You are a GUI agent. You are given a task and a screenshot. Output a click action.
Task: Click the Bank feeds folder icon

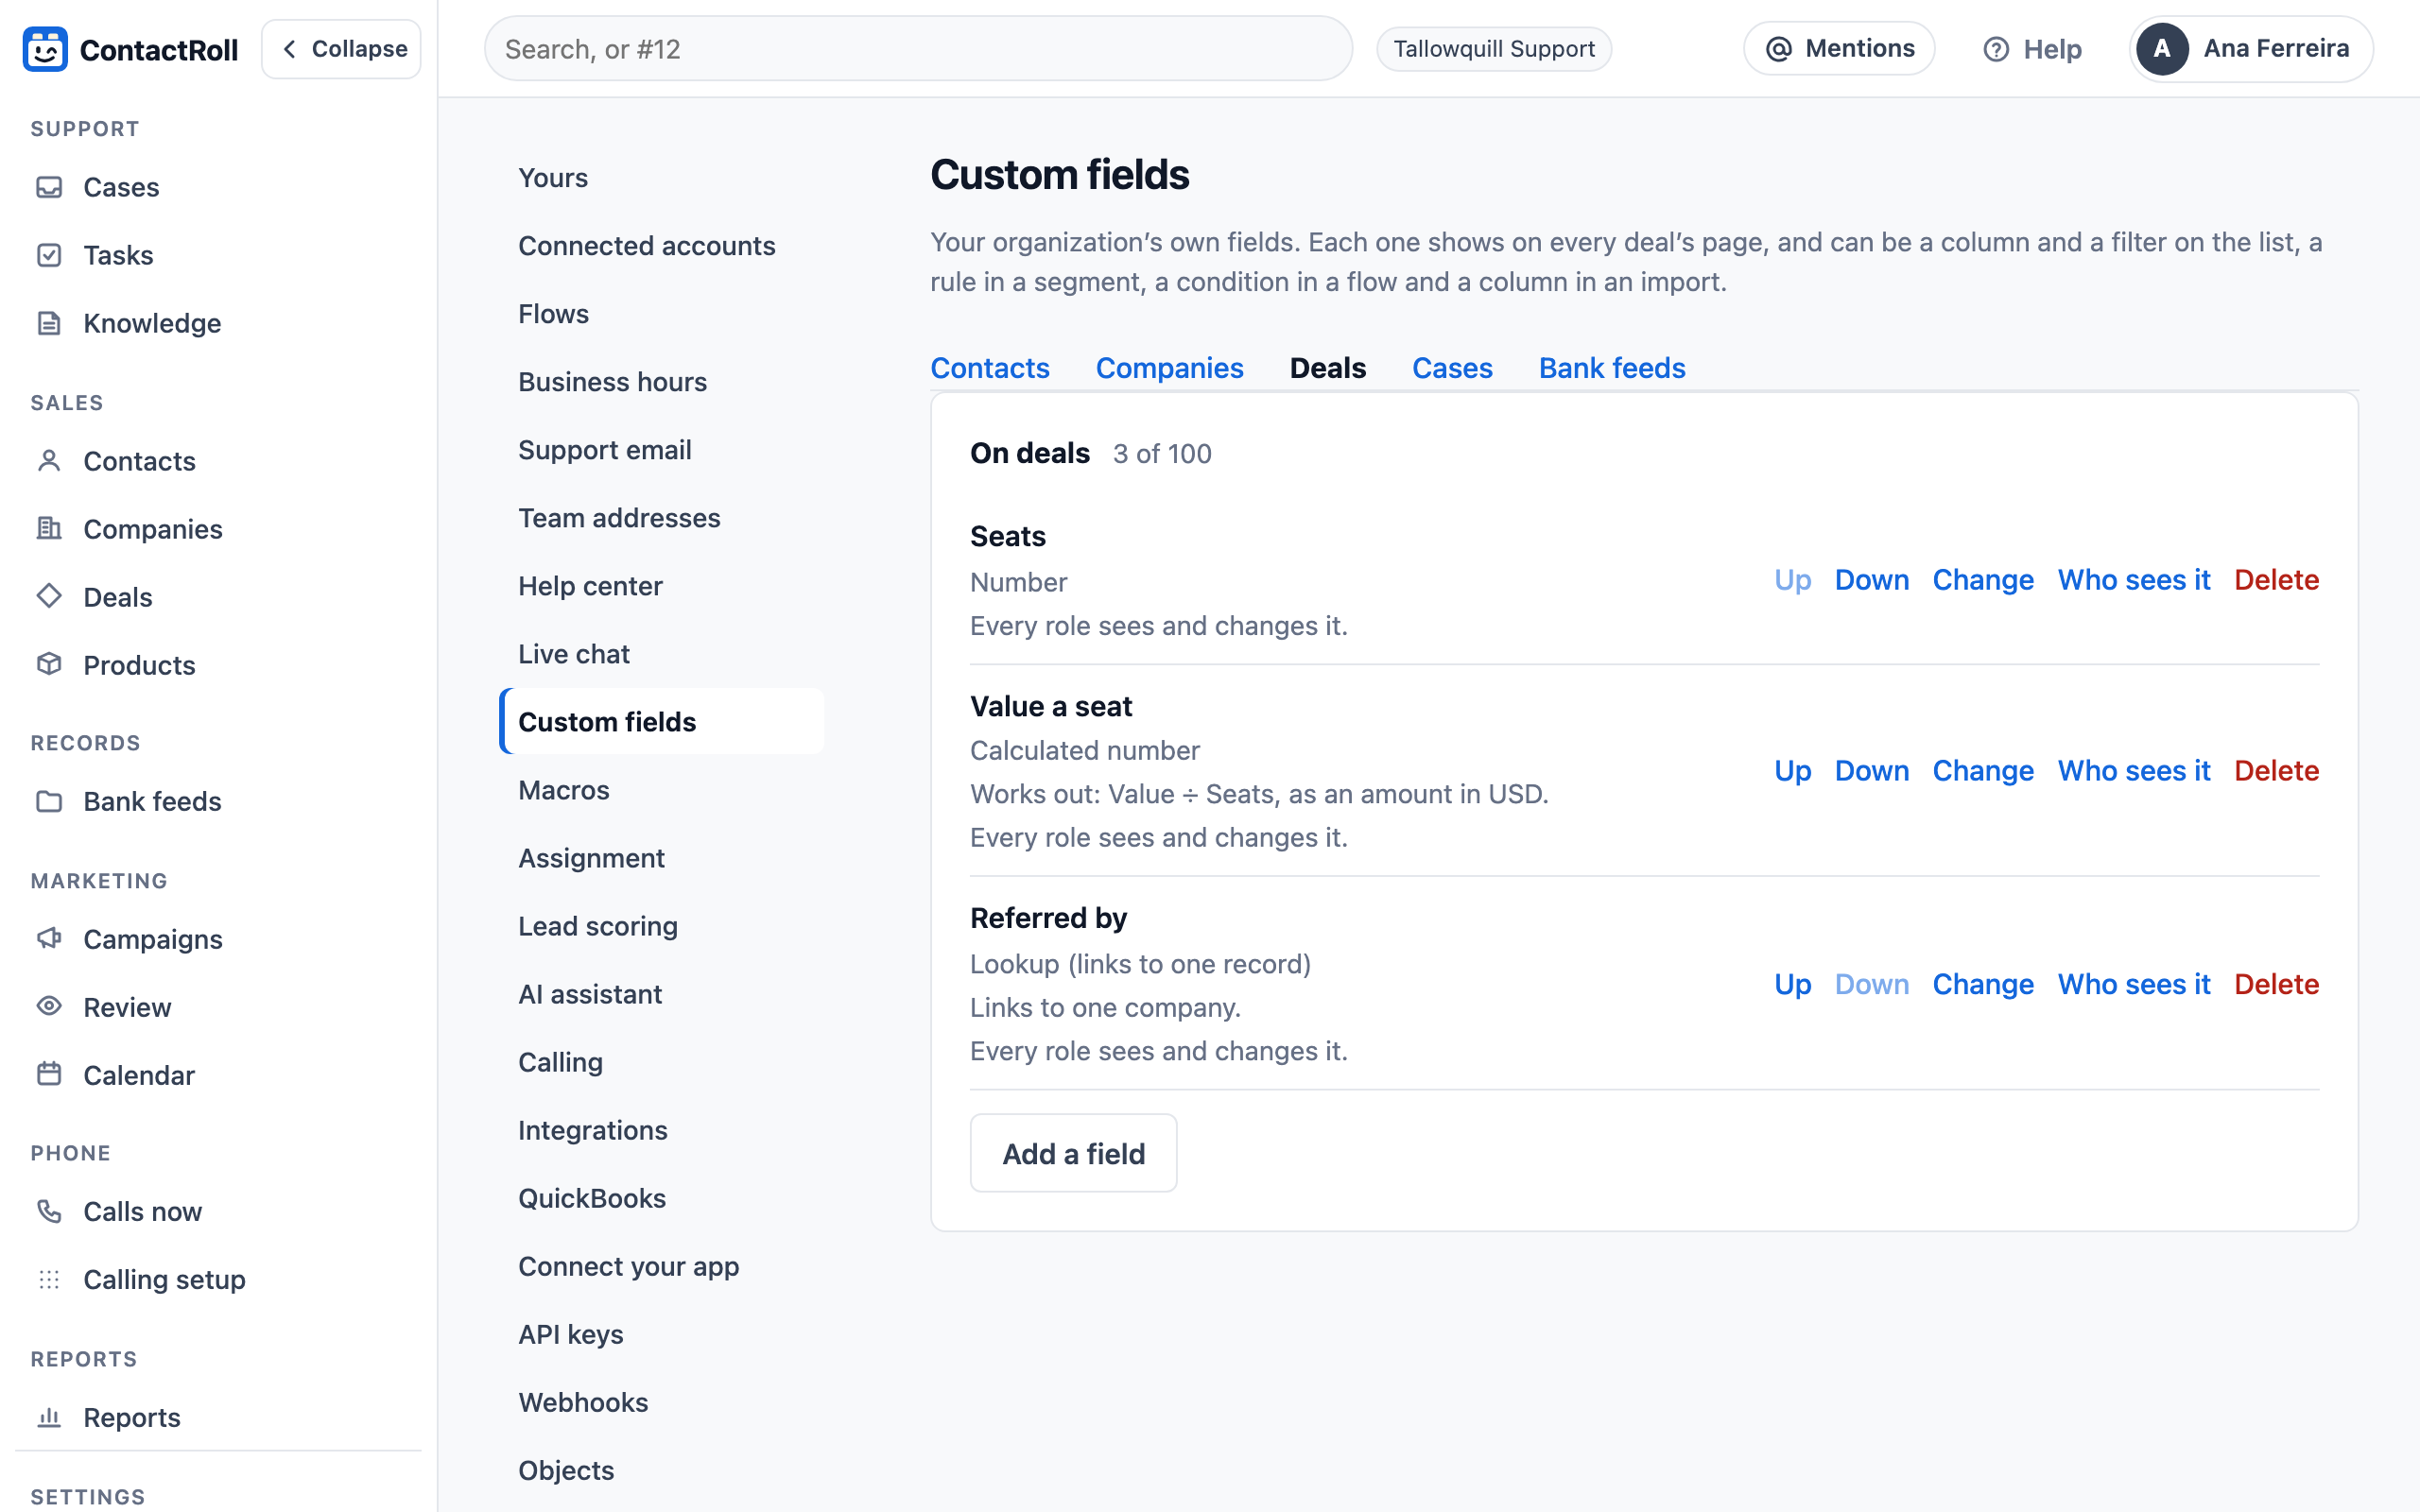coord(49,801)
